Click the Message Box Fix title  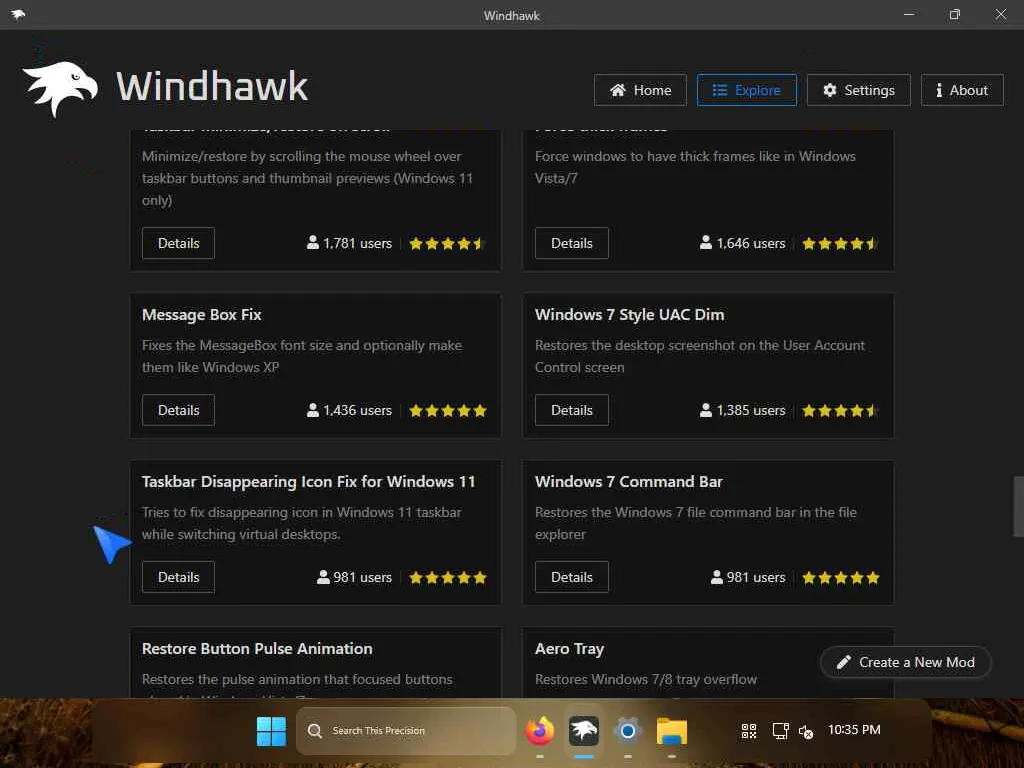[x=201, y=315]
